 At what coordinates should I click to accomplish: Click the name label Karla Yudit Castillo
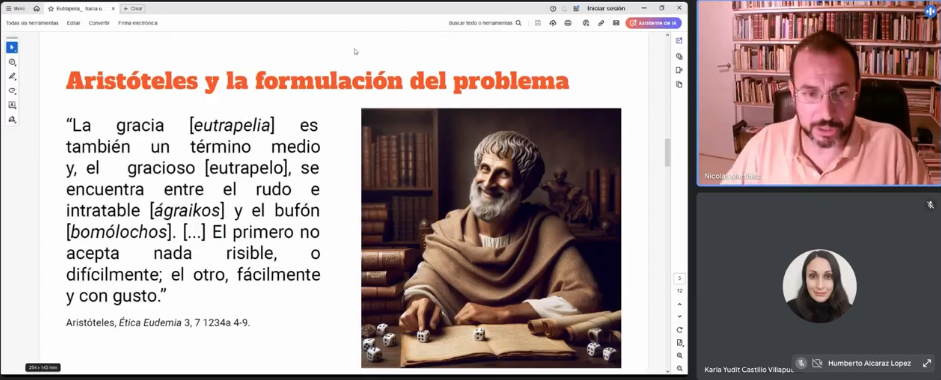tap(748, 370)
